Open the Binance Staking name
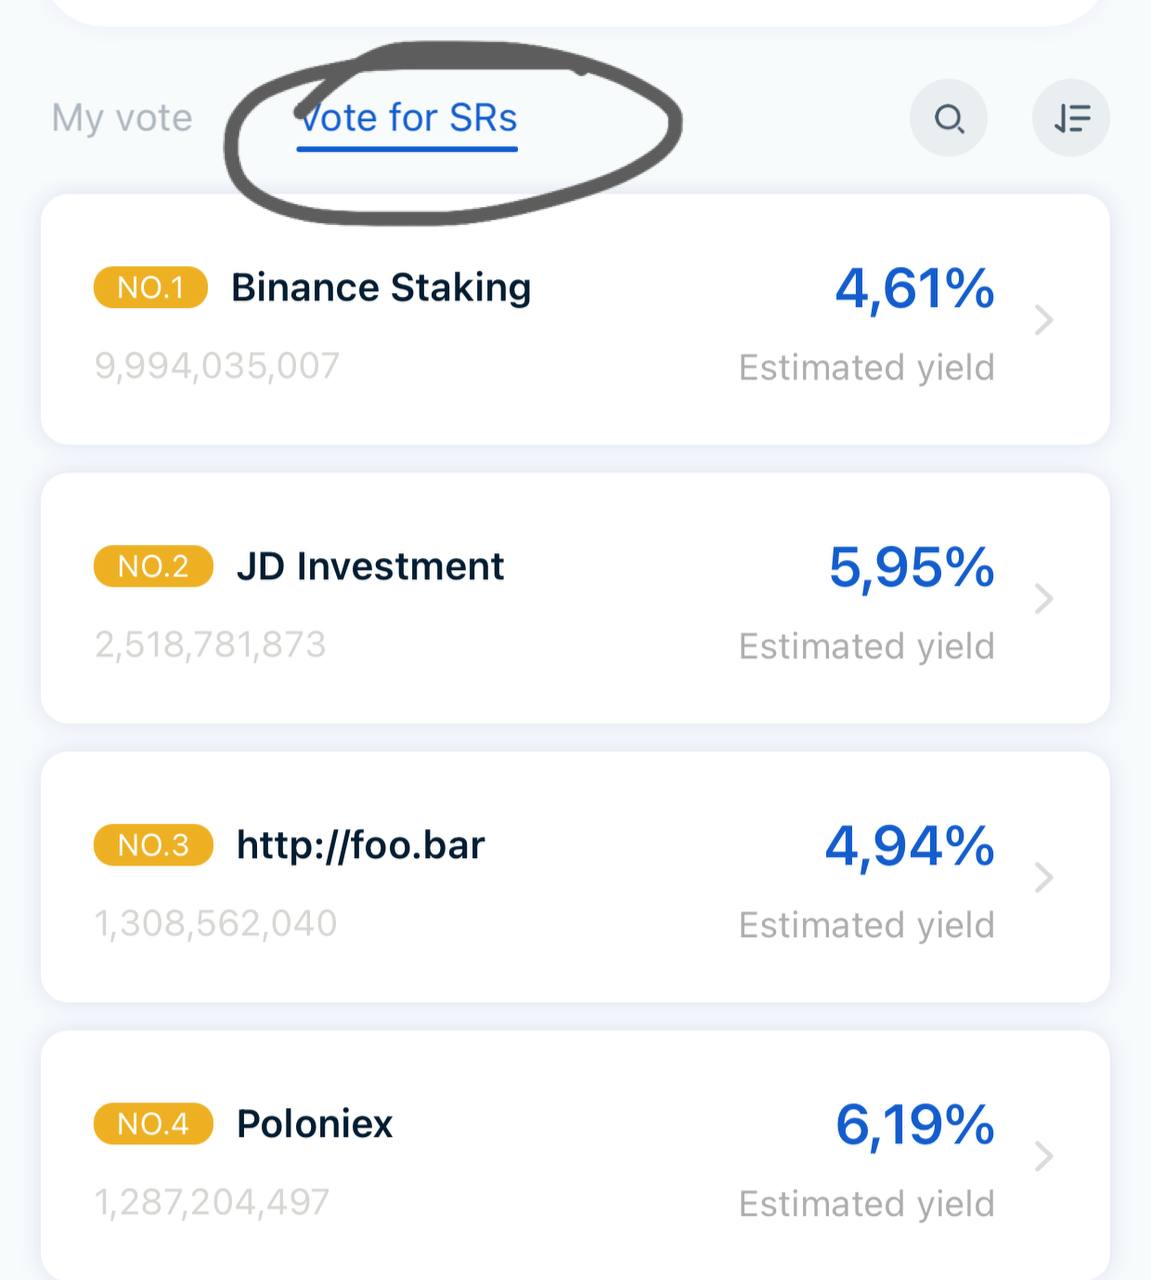1151x1280 pixels. [381, 288]
